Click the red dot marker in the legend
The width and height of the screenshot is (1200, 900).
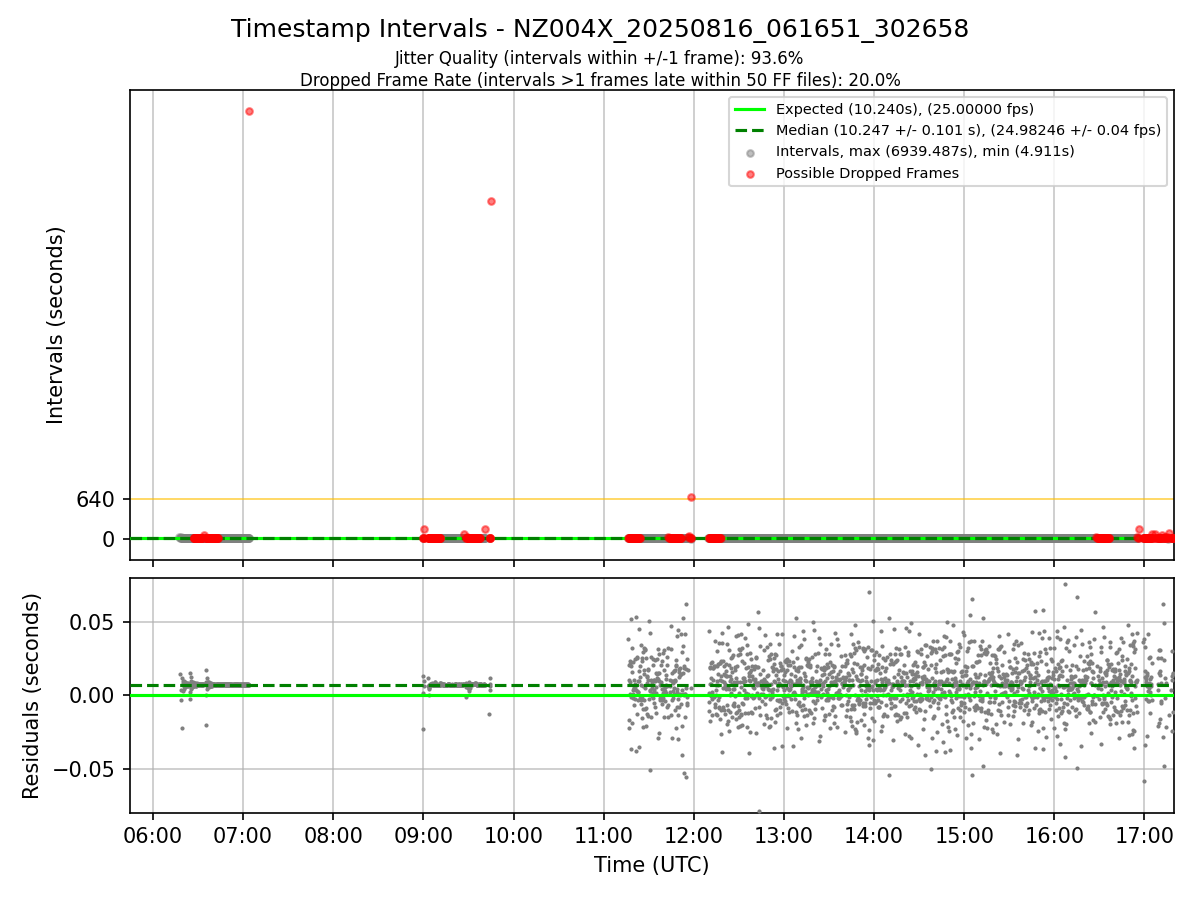(751, 173)
